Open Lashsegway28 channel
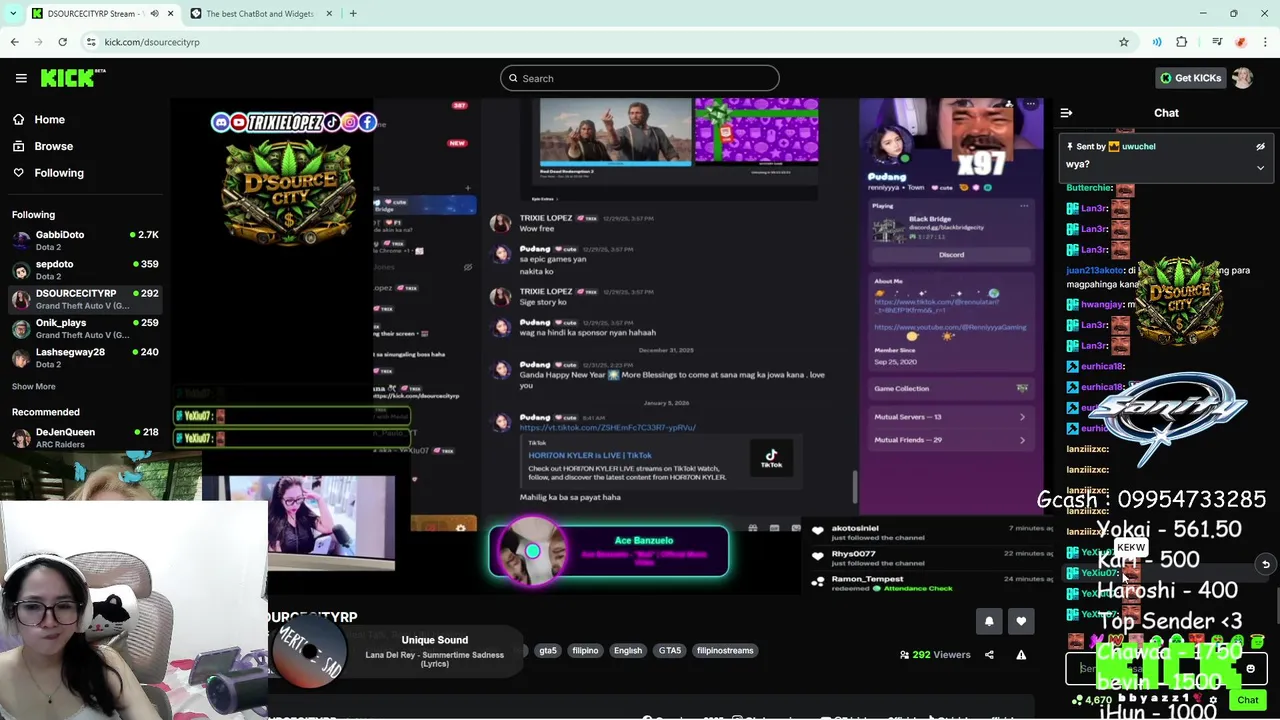The height and width of the screenshot is (720, 1280). pyautogui.click(x=85, y=358)
